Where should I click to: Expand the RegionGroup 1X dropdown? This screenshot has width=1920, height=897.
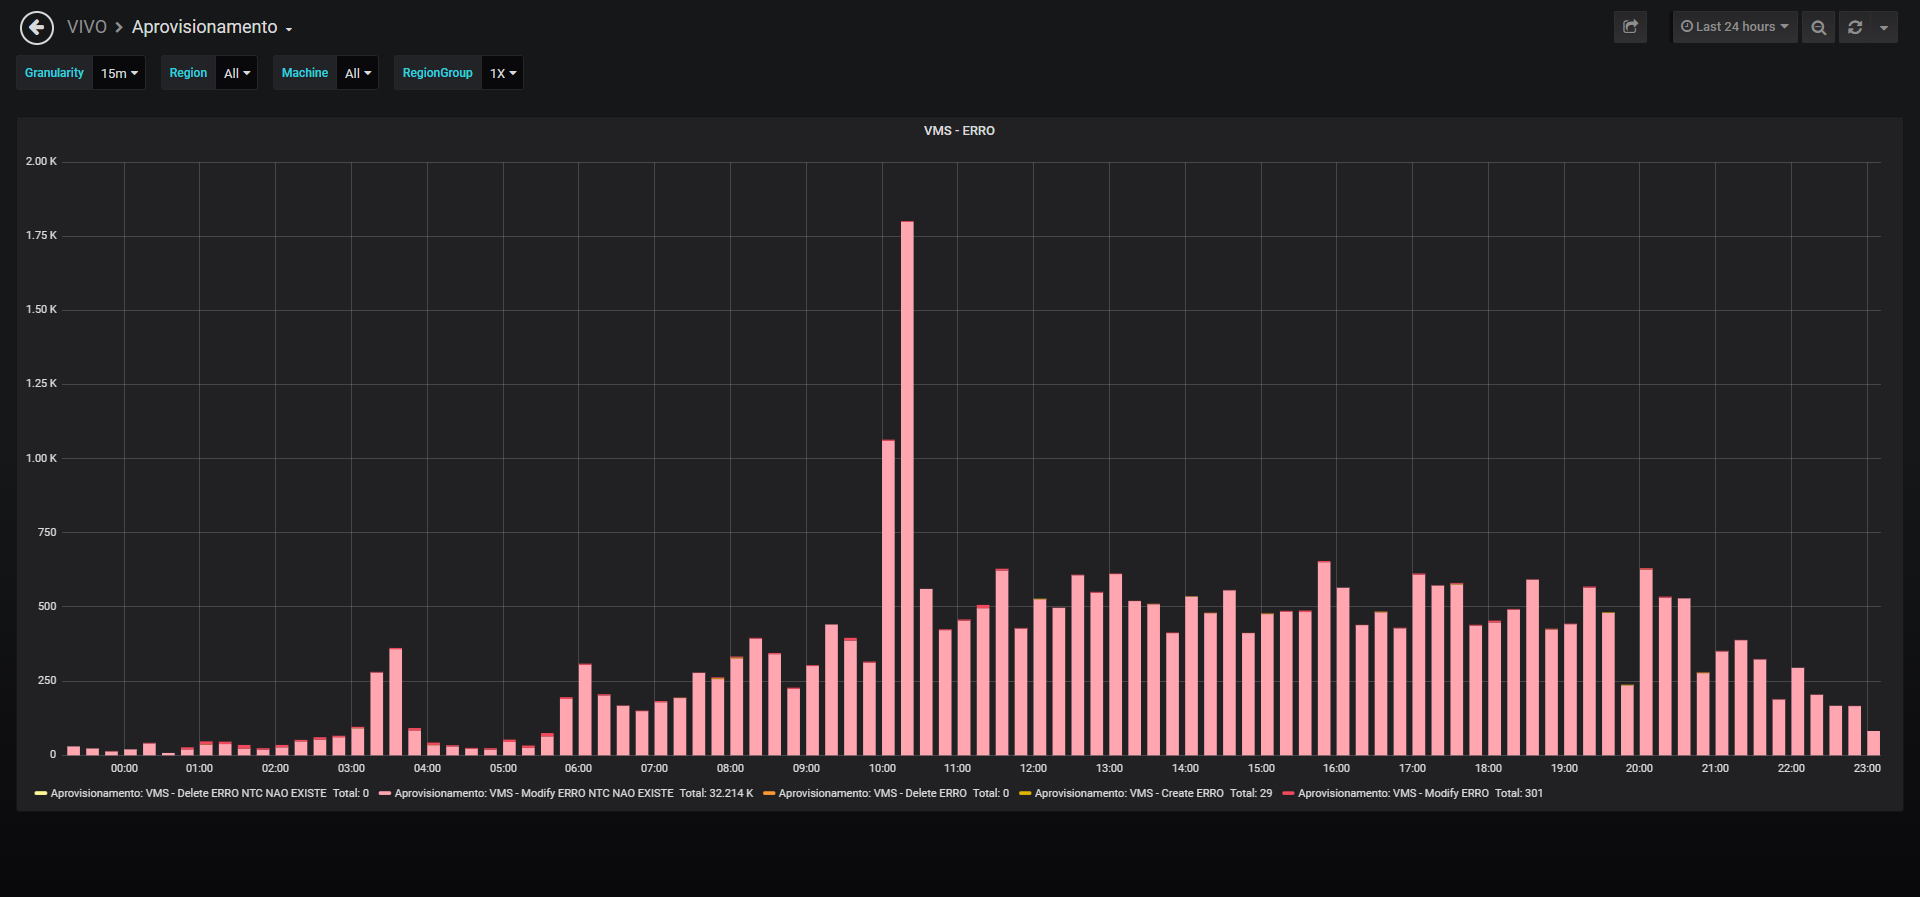(503, 73)
